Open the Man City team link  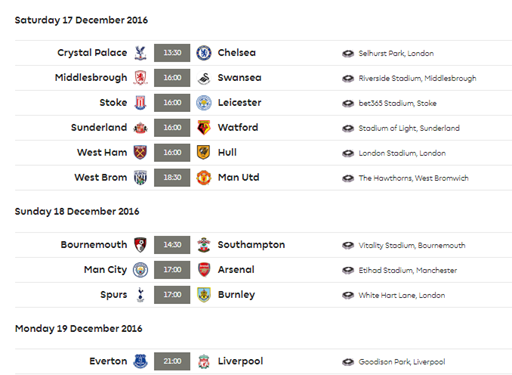(105, 270)
